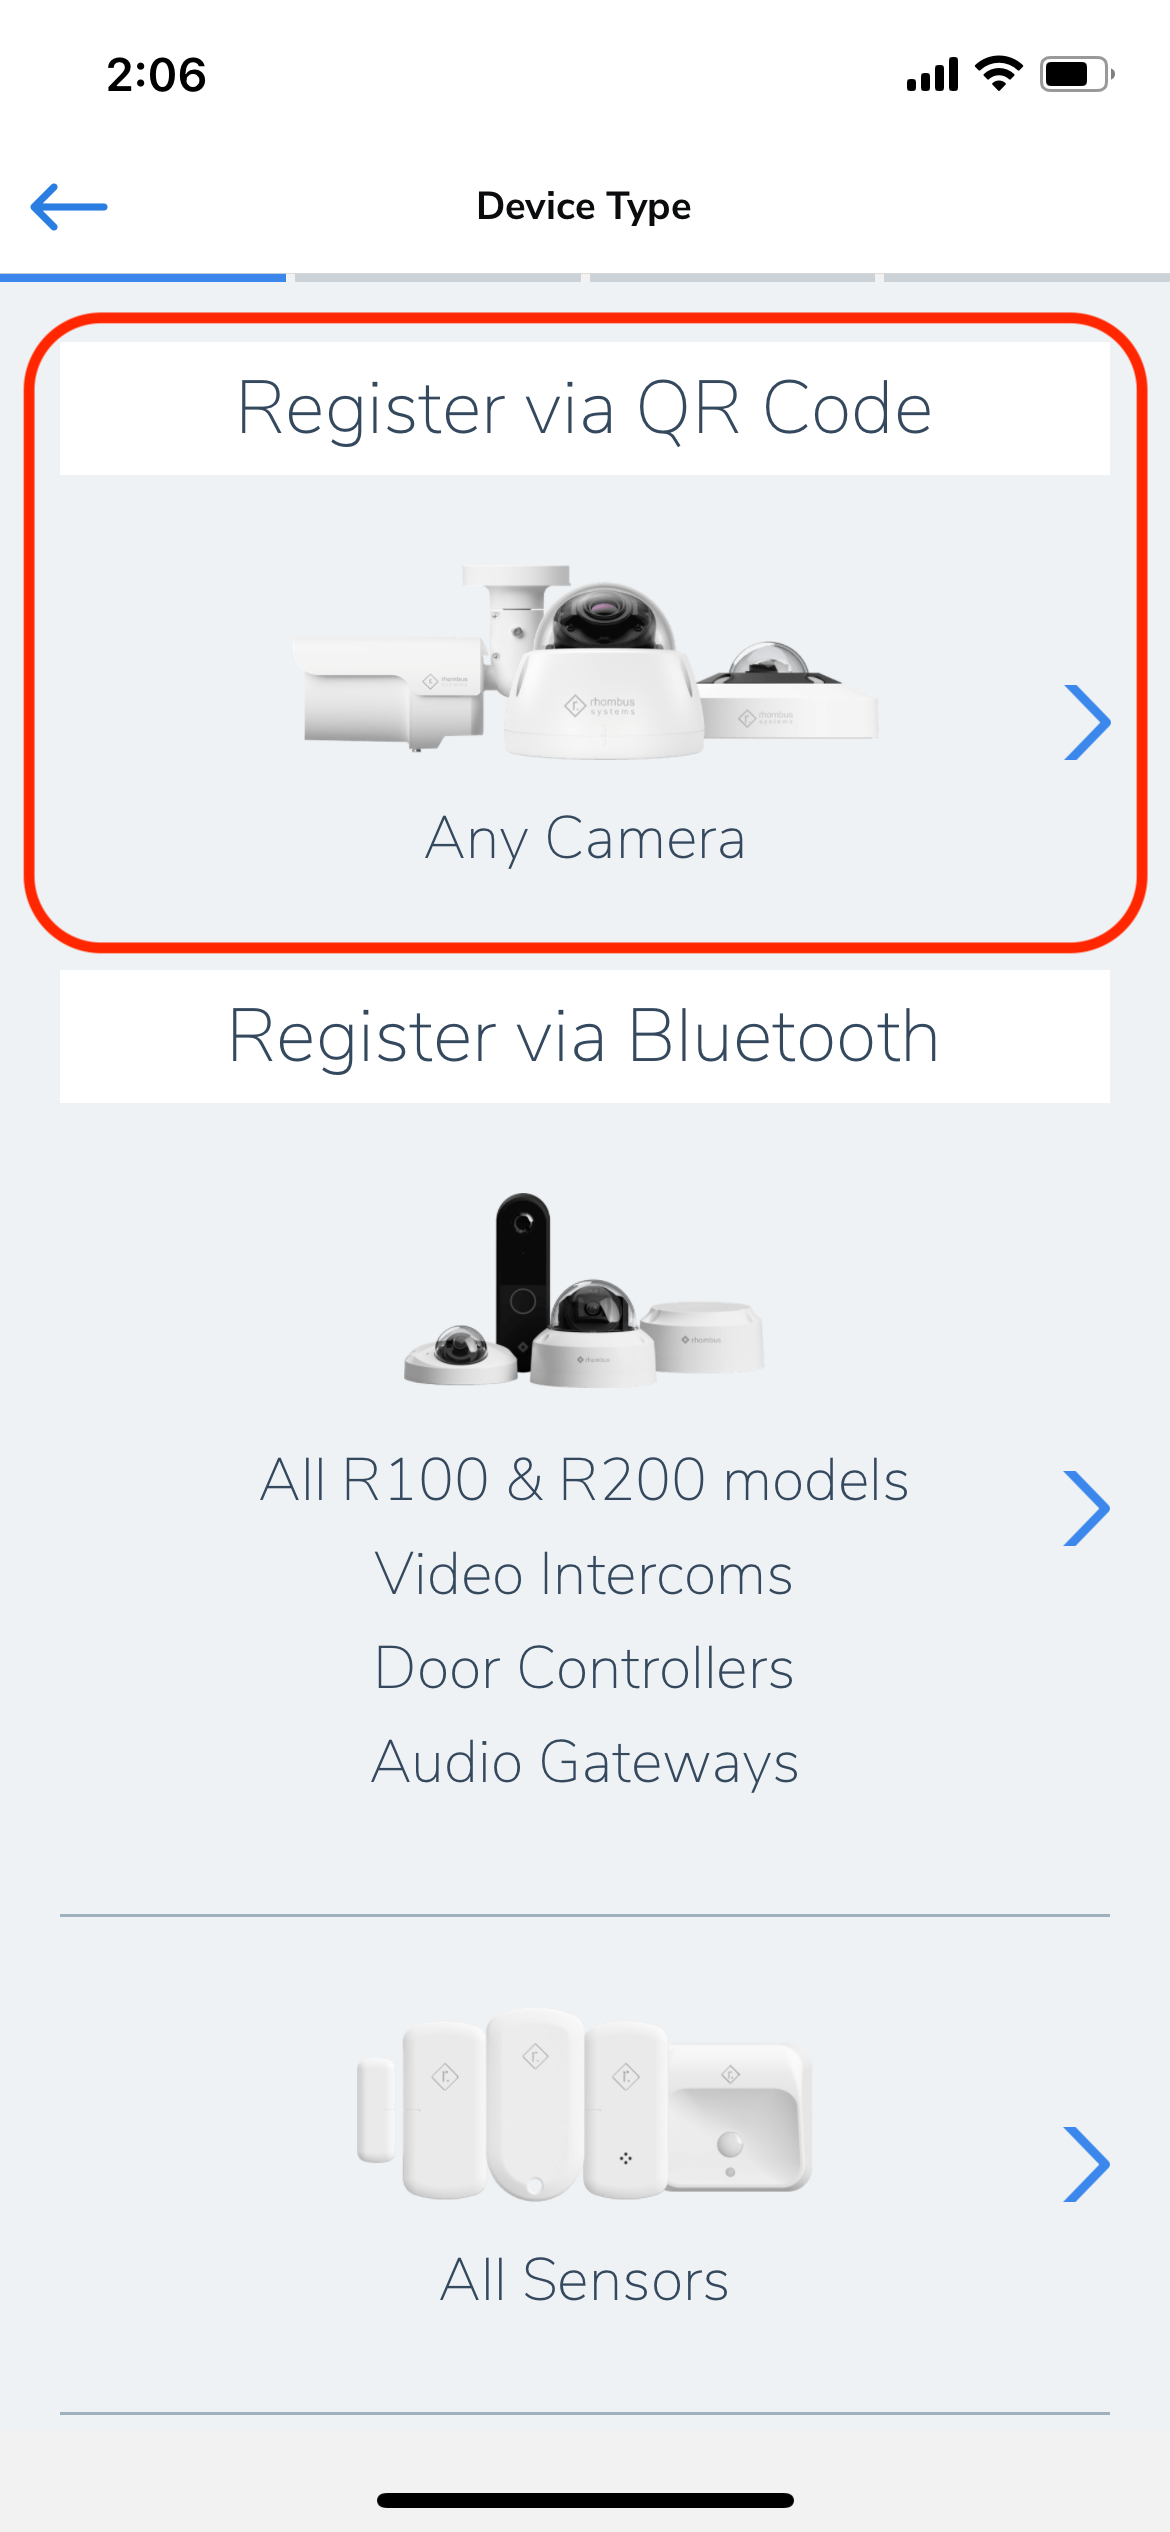Go back using the blue arrow

(69, 207)
